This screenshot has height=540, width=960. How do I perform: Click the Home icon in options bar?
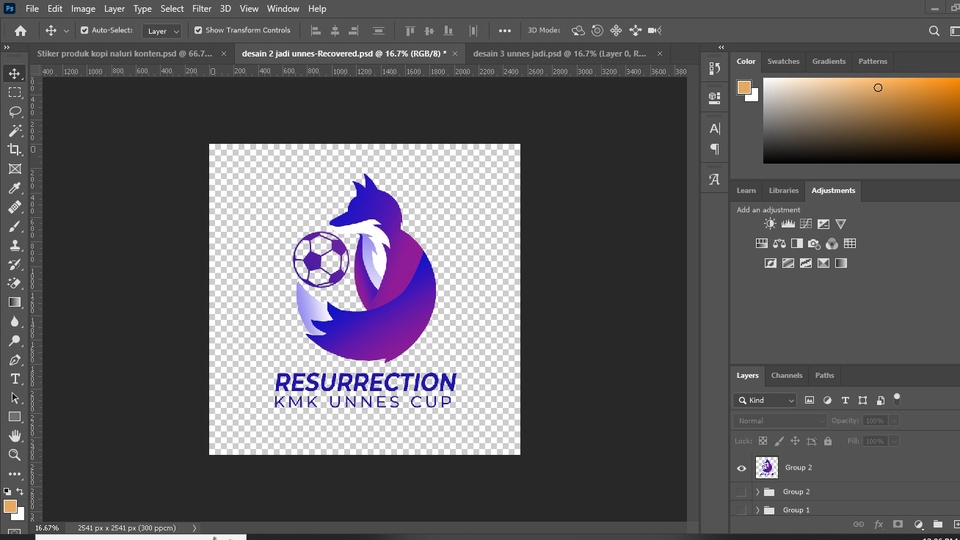click(x=20, y=31)
